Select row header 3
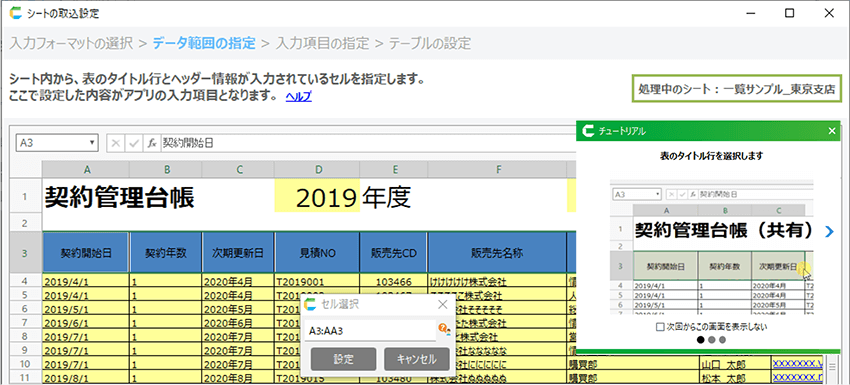 [25, 252]
